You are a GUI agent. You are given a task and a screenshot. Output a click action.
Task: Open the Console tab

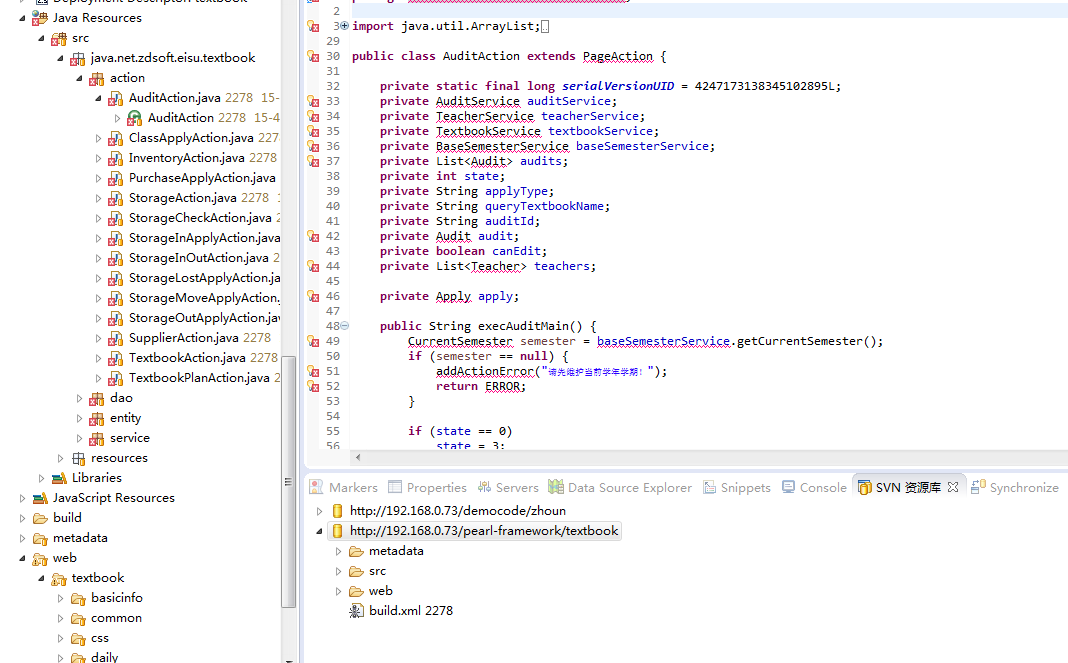[814, 488]
